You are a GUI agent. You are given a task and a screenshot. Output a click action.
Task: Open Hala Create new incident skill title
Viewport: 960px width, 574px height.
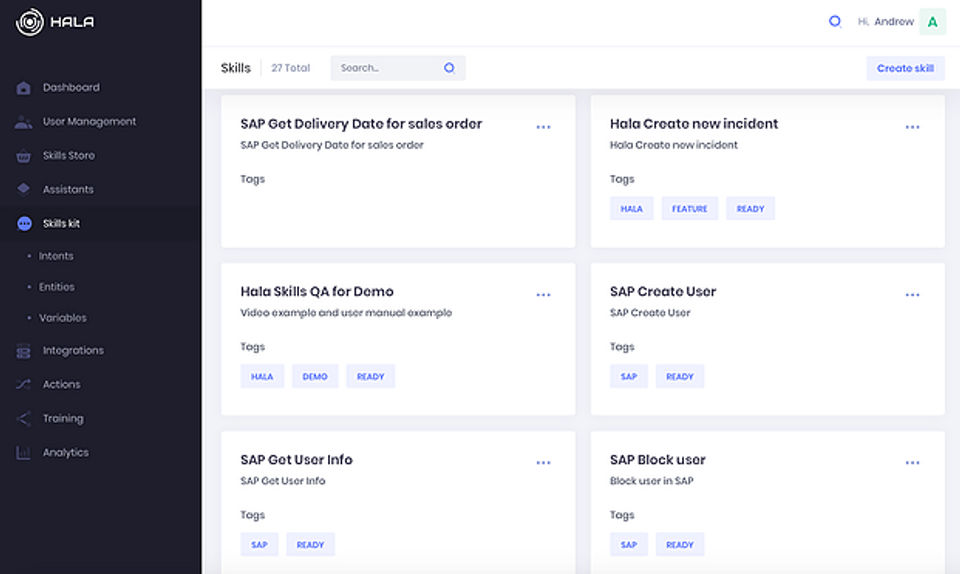(694, 124)
